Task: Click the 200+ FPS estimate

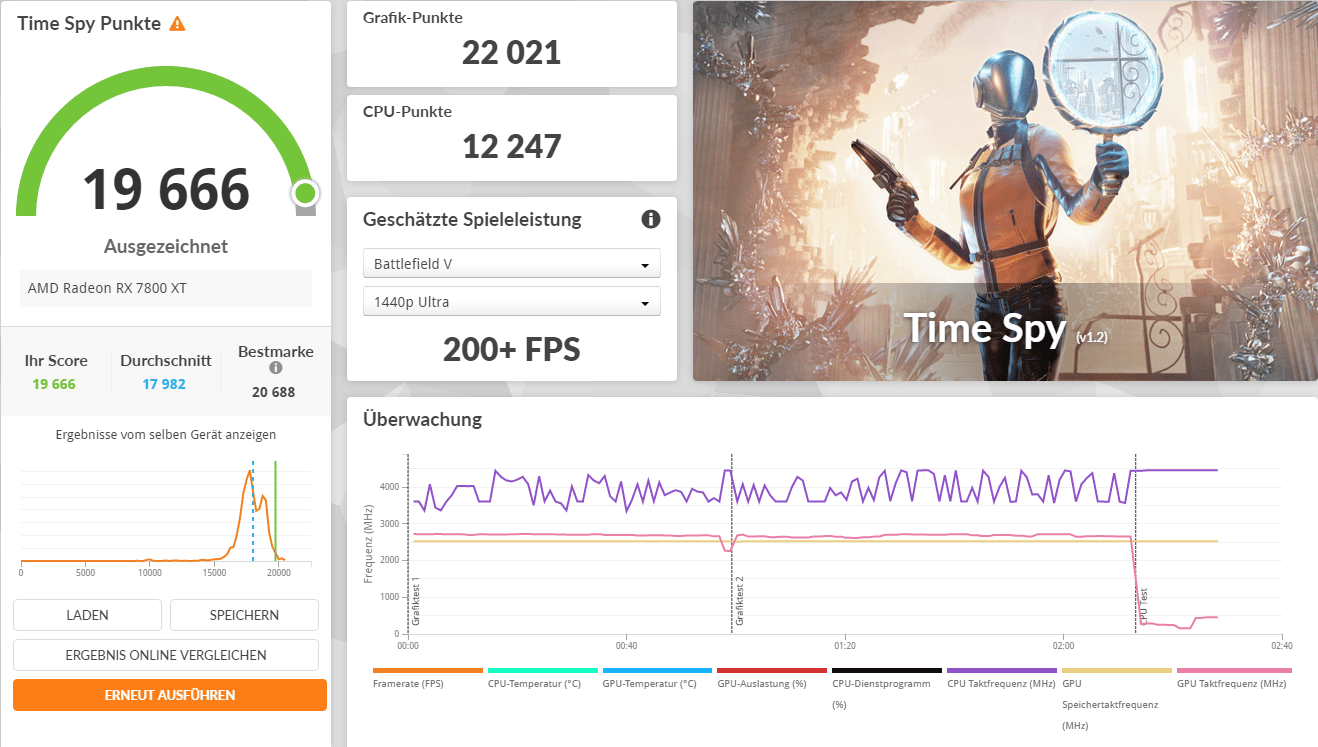Action: 511,348
